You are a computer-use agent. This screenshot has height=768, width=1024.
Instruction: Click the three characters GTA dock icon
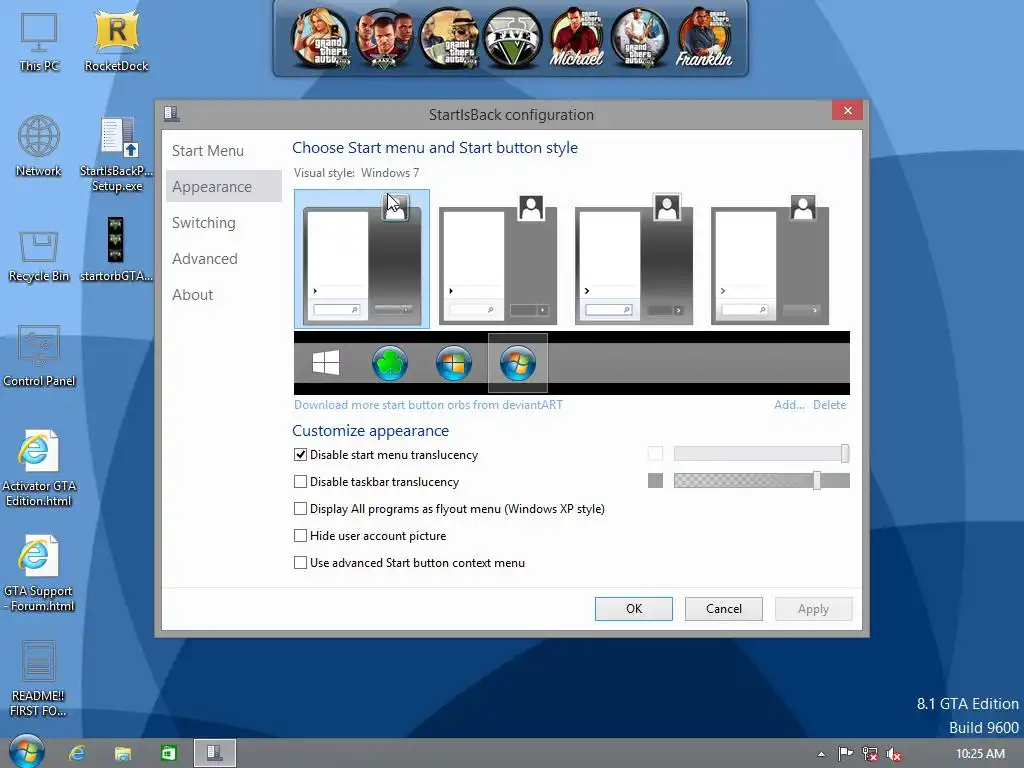385,38
